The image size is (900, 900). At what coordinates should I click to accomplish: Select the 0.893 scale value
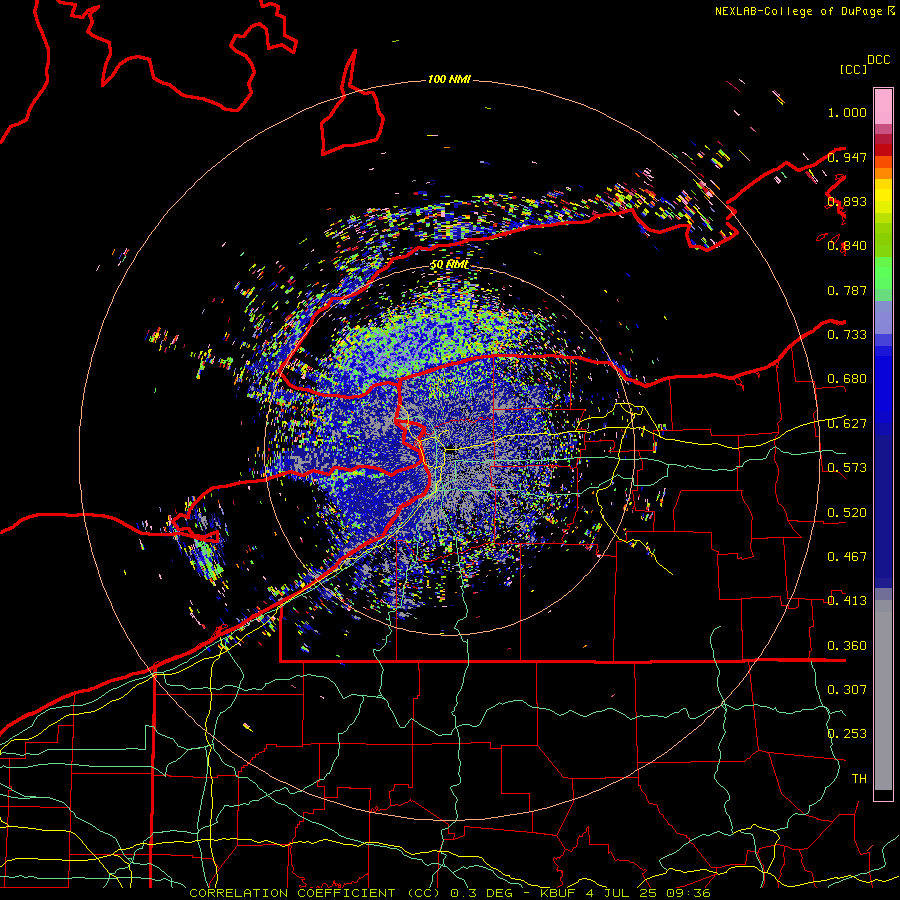pos(847,201)
